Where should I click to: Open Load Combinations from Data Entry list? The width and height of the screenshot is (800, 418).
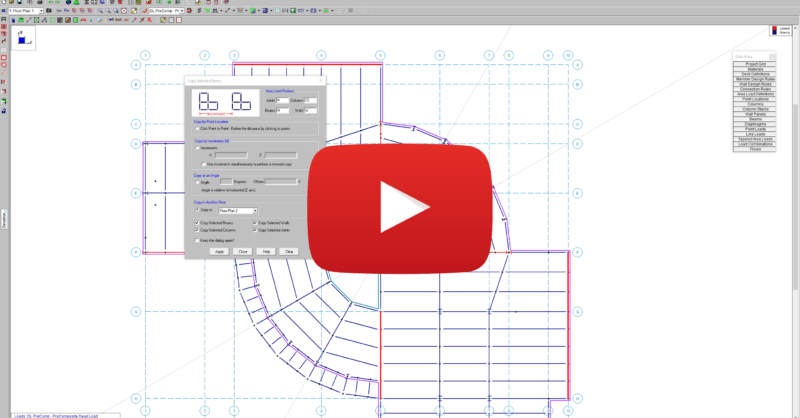(x=754, y=143)
